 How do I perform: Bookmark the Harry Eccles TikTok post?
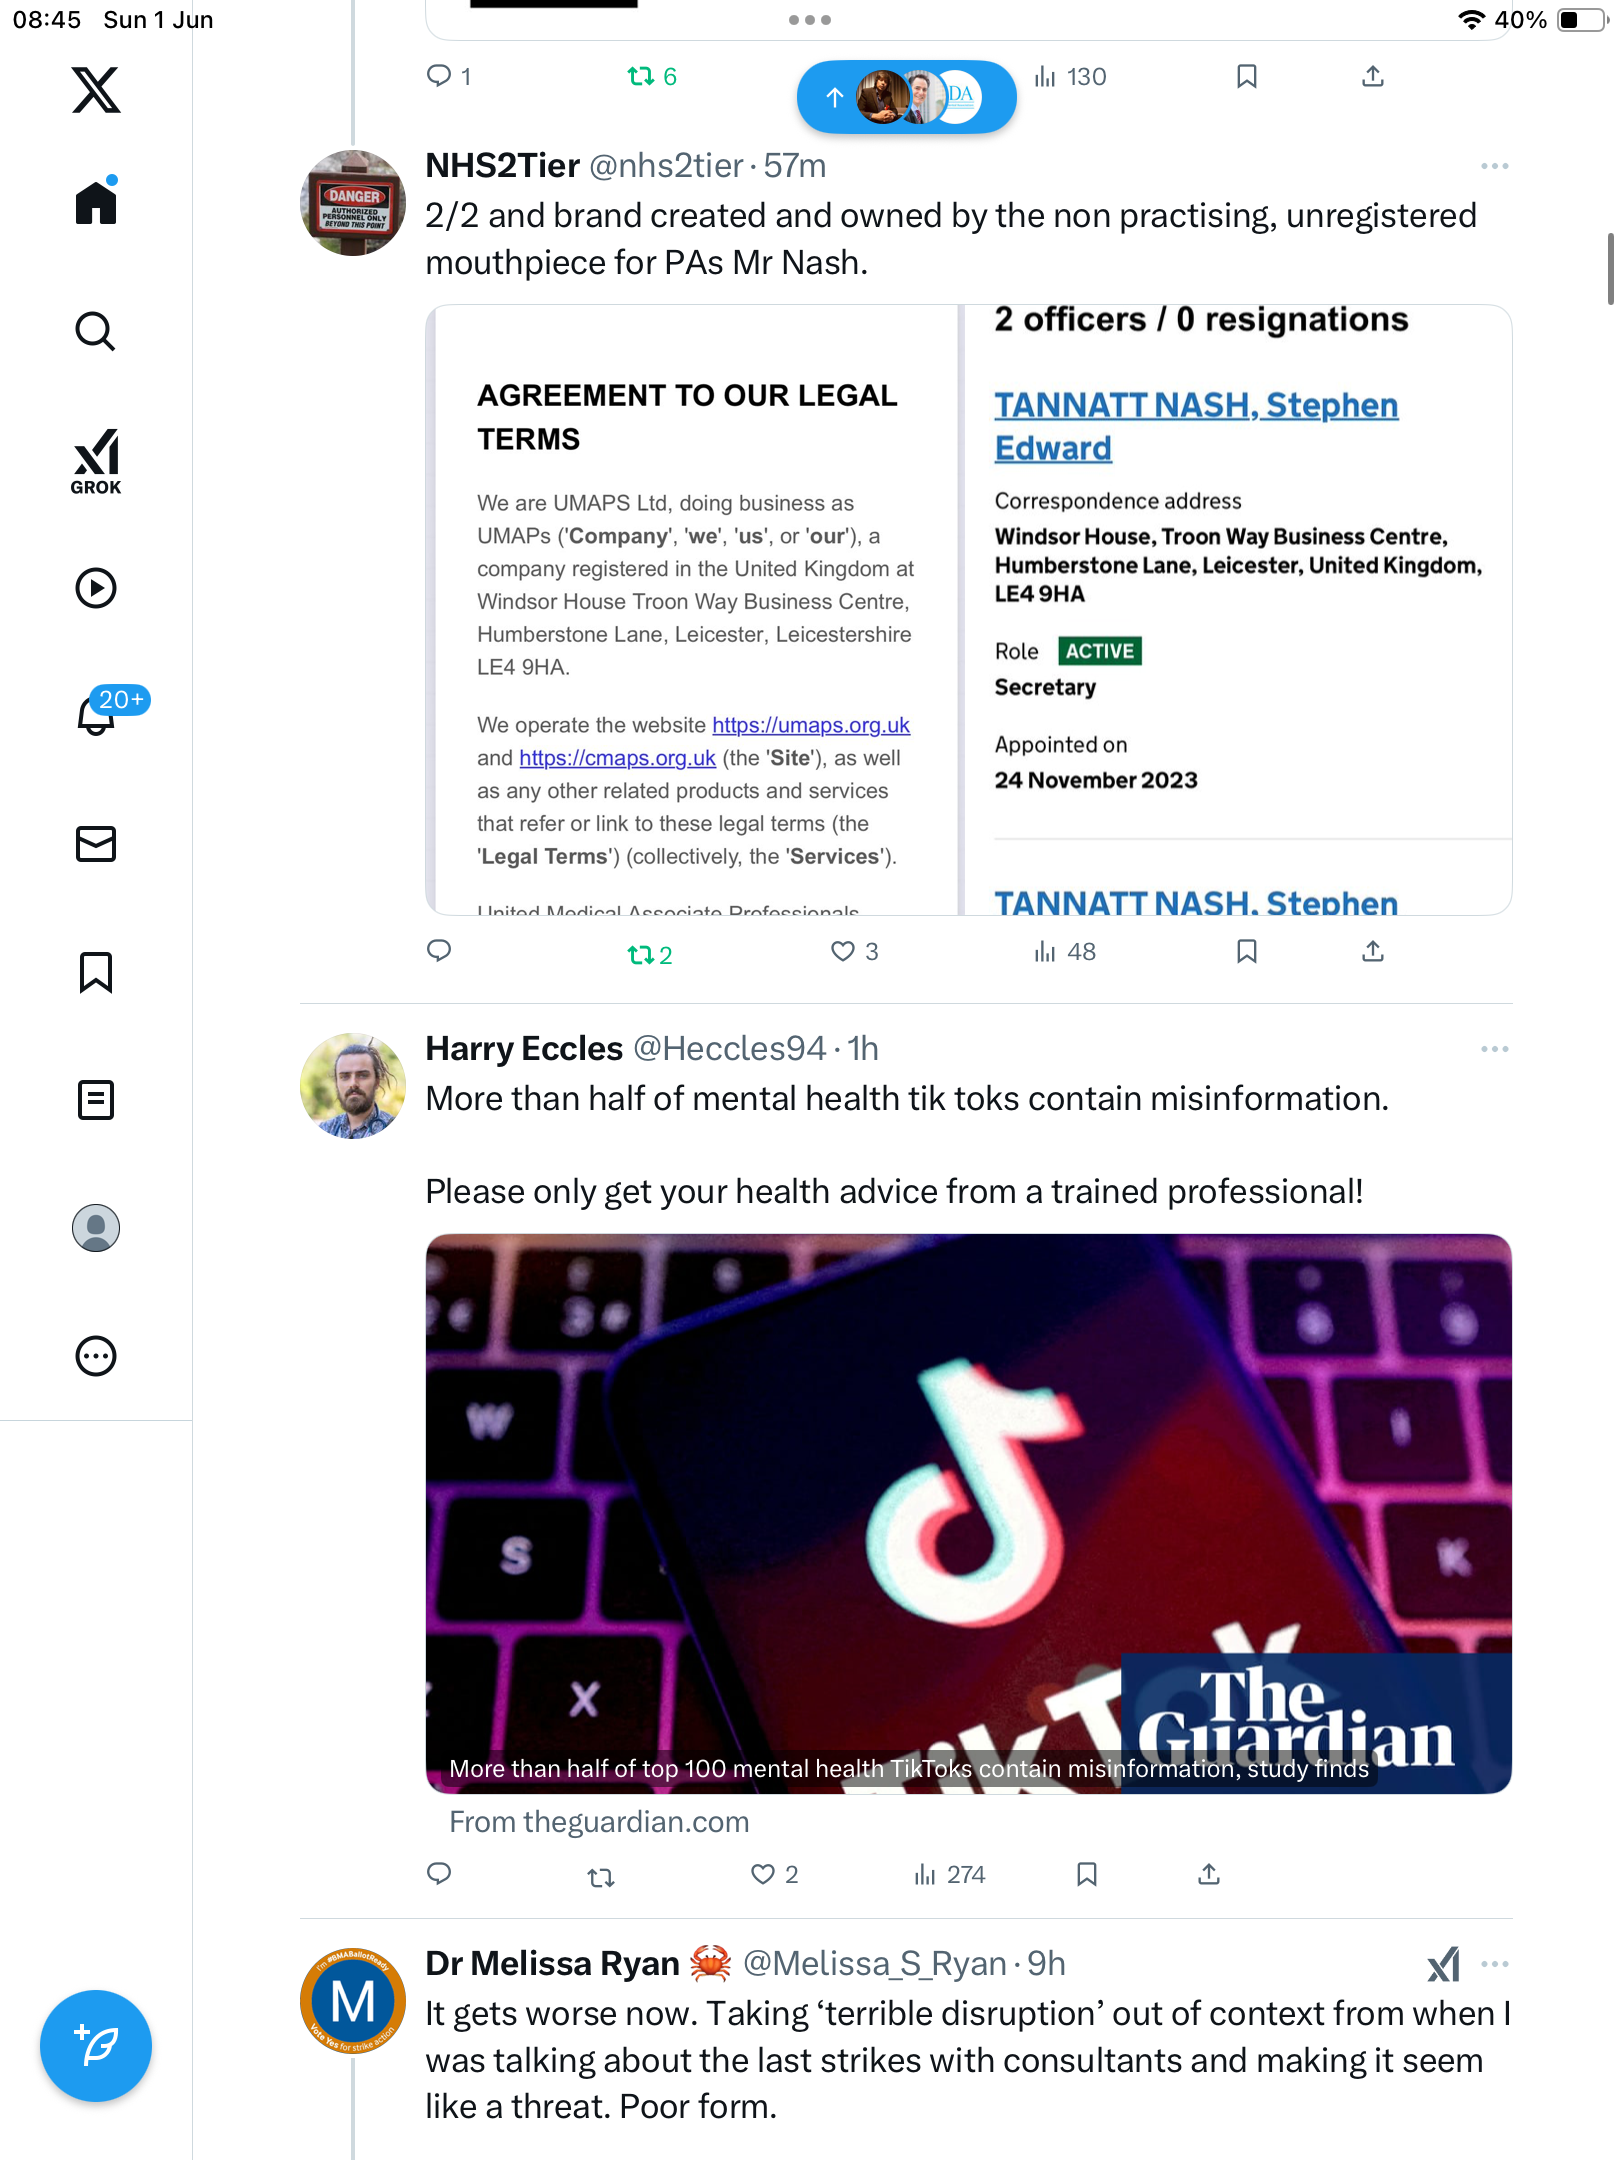point(1087,1874)
